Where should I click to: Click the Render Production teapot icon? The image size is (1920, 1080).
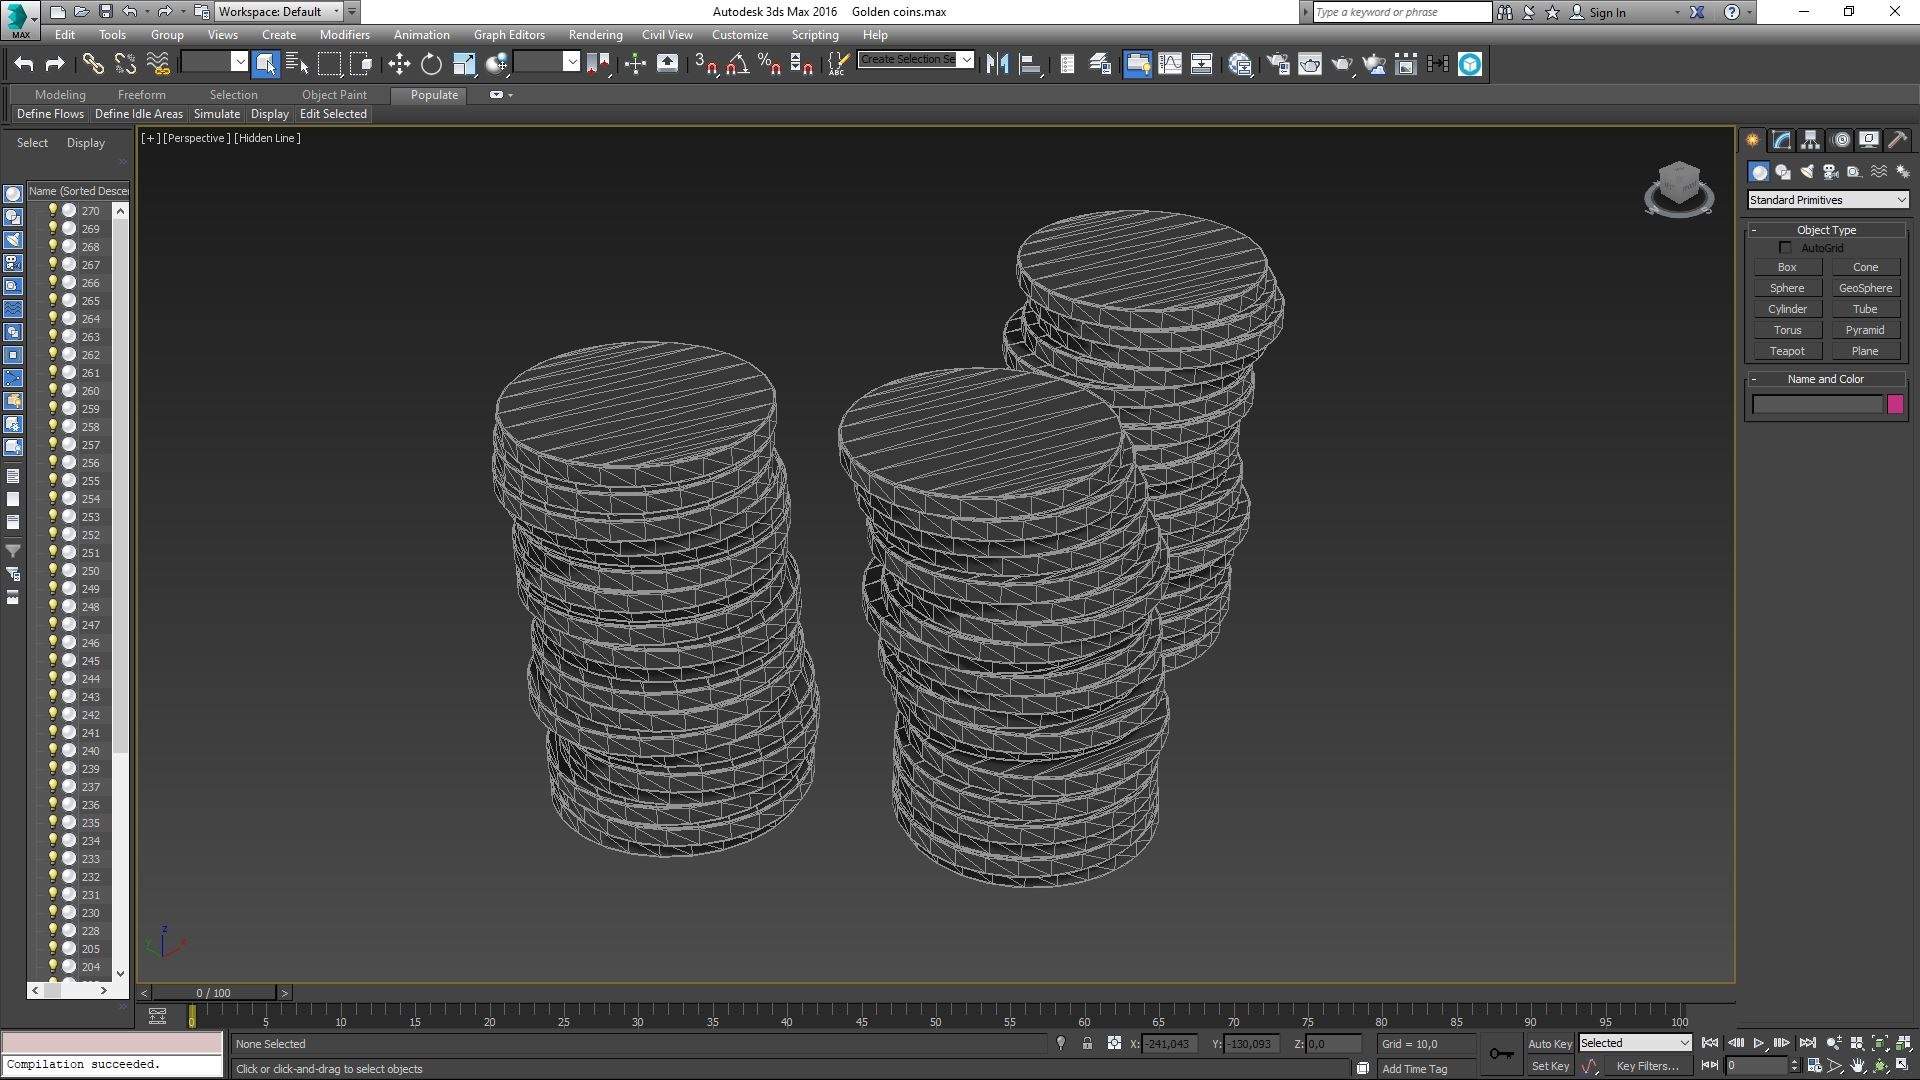coord(1342,64)
